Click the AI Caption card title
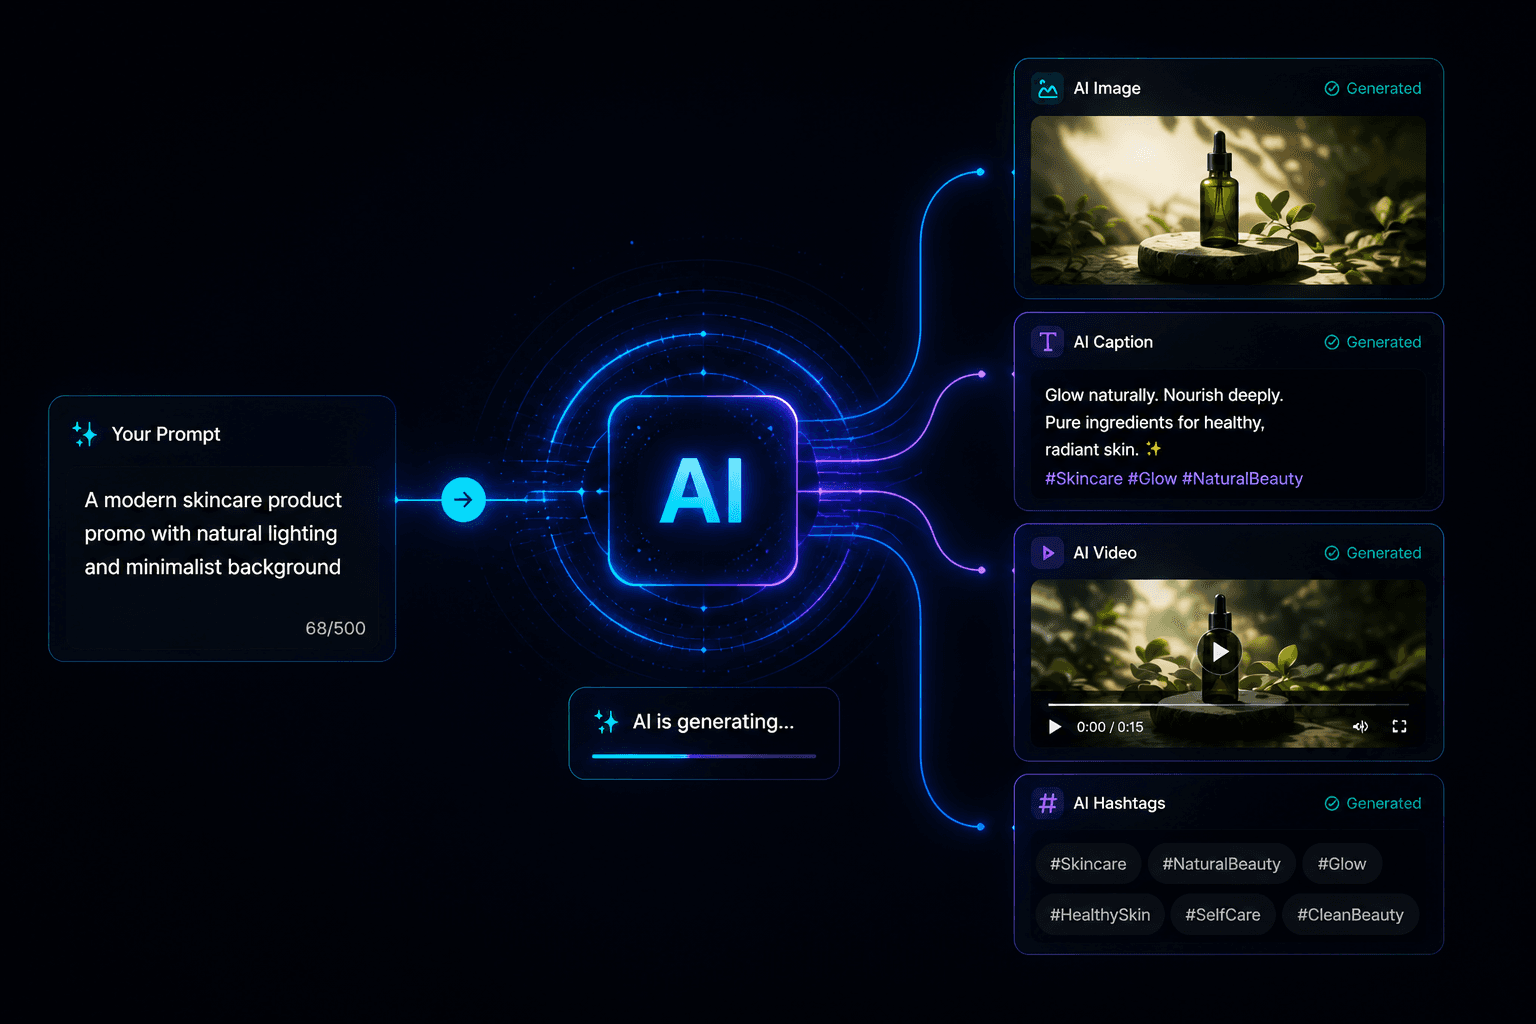1536x1024 pixels. click(1113, 342)
